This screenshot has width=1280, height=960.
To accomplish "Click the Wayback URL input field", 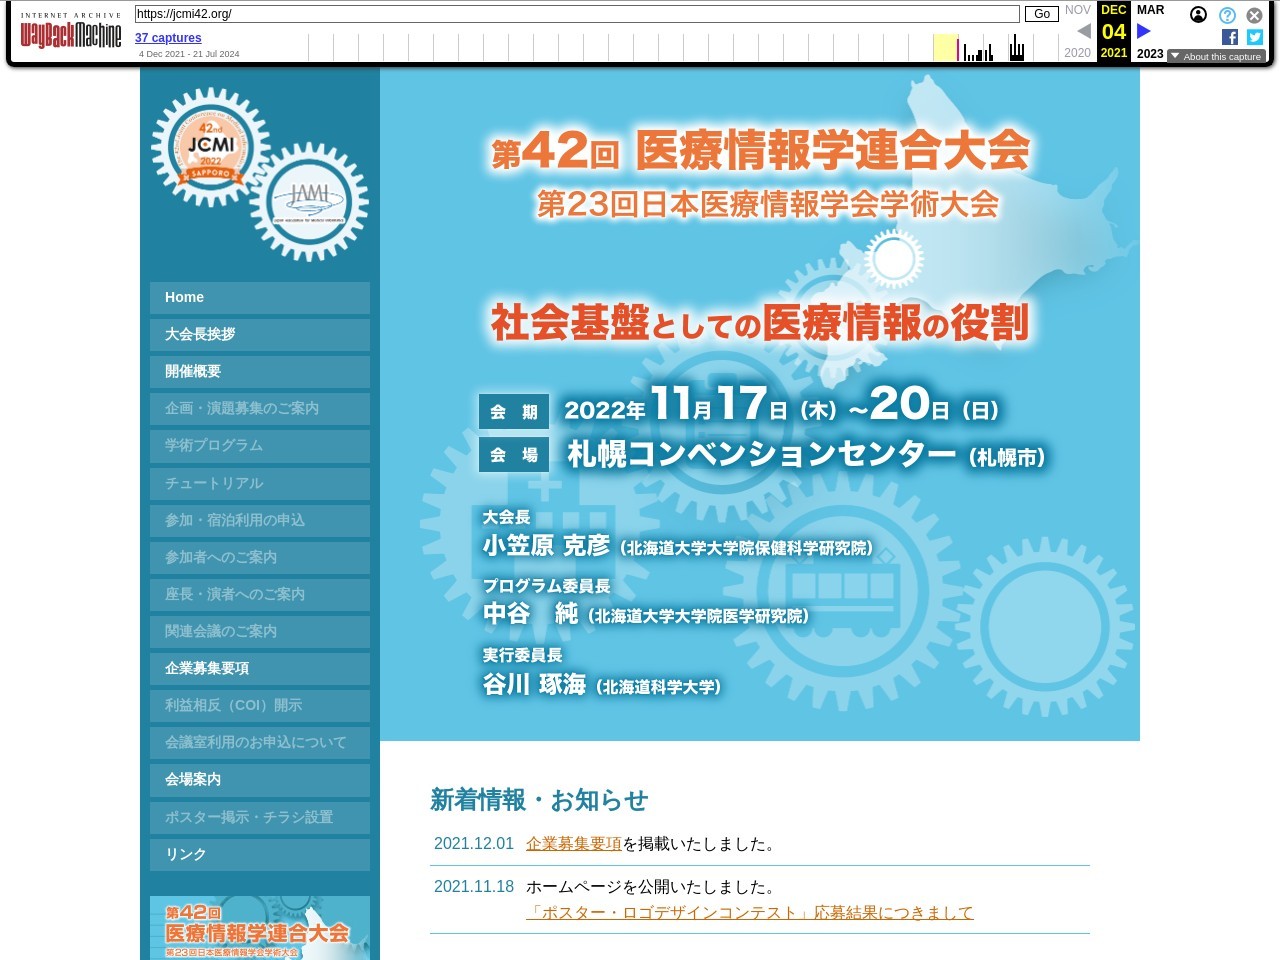I will tap(576, 14).
